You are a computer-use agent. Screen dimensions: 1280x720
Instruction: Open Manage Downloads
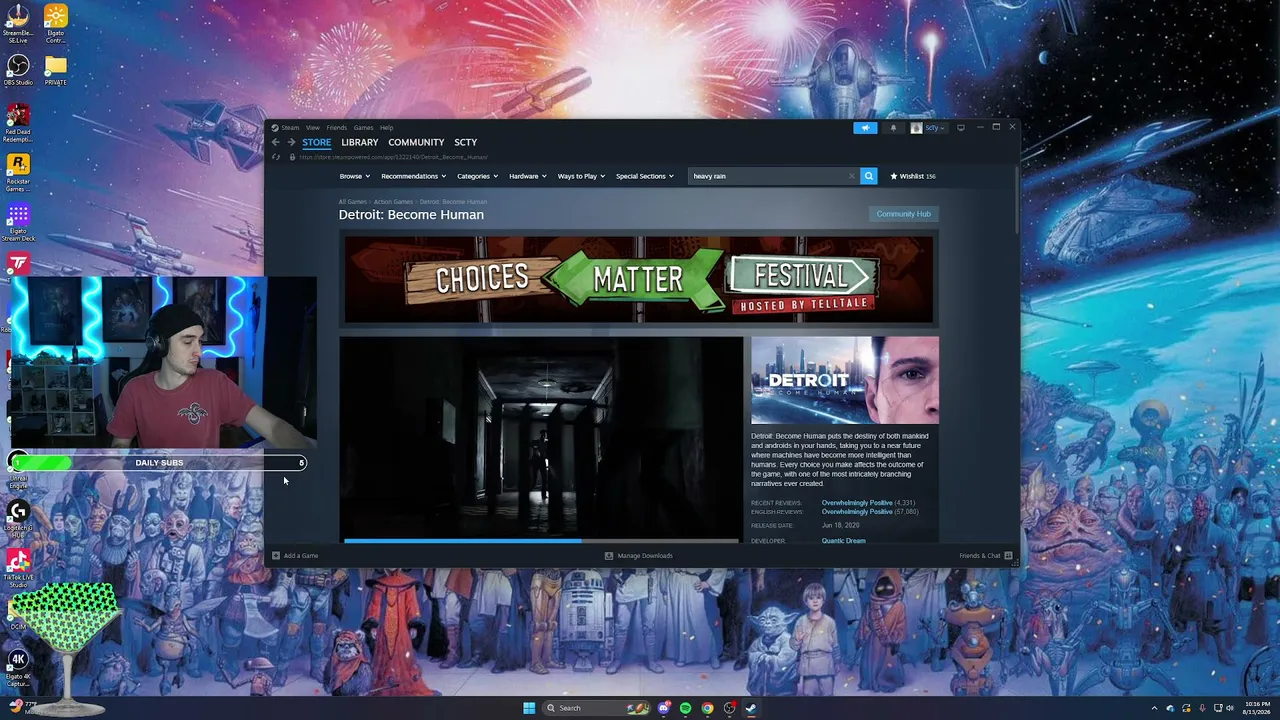(x=639, y=556)
